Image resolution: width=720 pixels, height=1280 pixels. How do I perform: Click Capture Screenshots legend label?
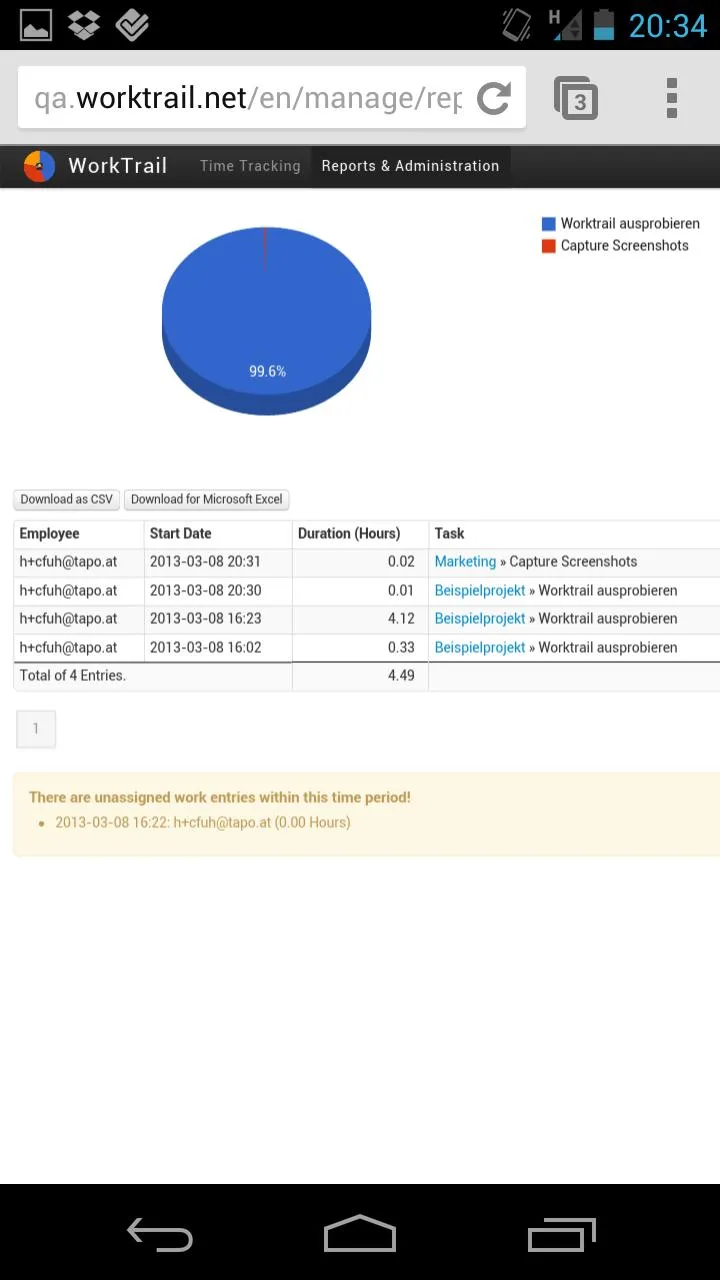click(x=625, y=246)
